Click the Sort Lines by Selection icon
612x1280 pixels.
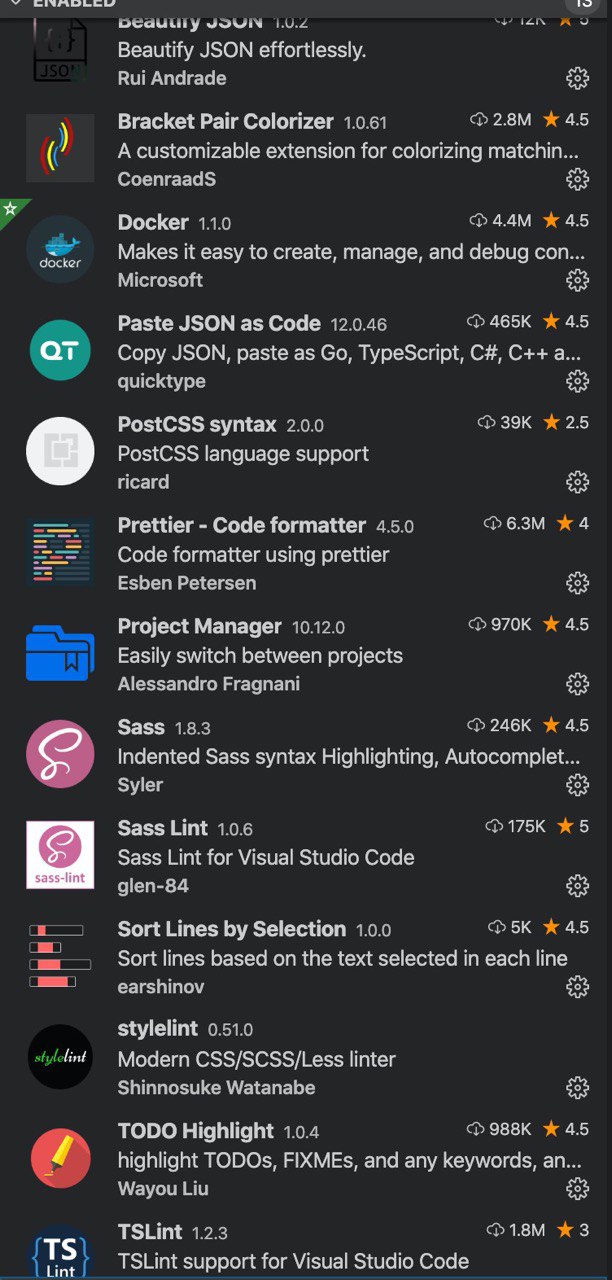60,956
